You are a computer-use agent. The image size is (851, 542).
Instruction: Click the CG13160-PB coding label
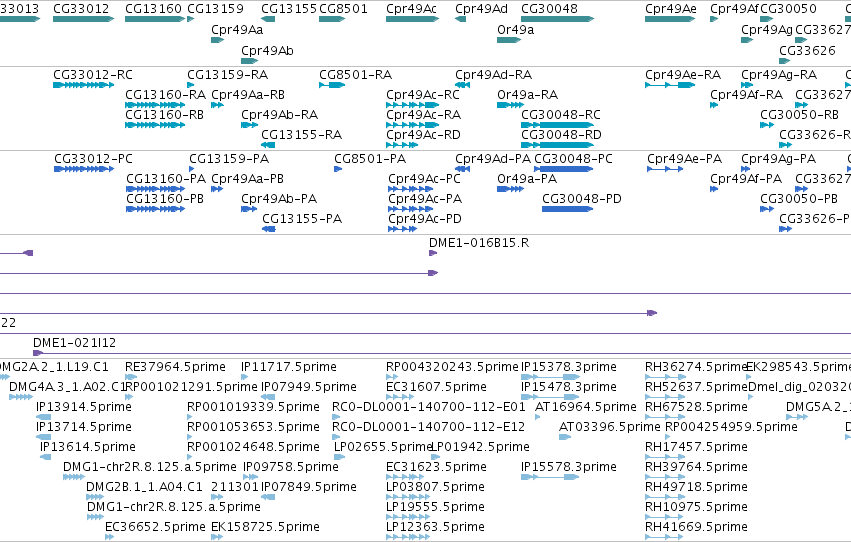pyautogui.click(x=165, y=199)
